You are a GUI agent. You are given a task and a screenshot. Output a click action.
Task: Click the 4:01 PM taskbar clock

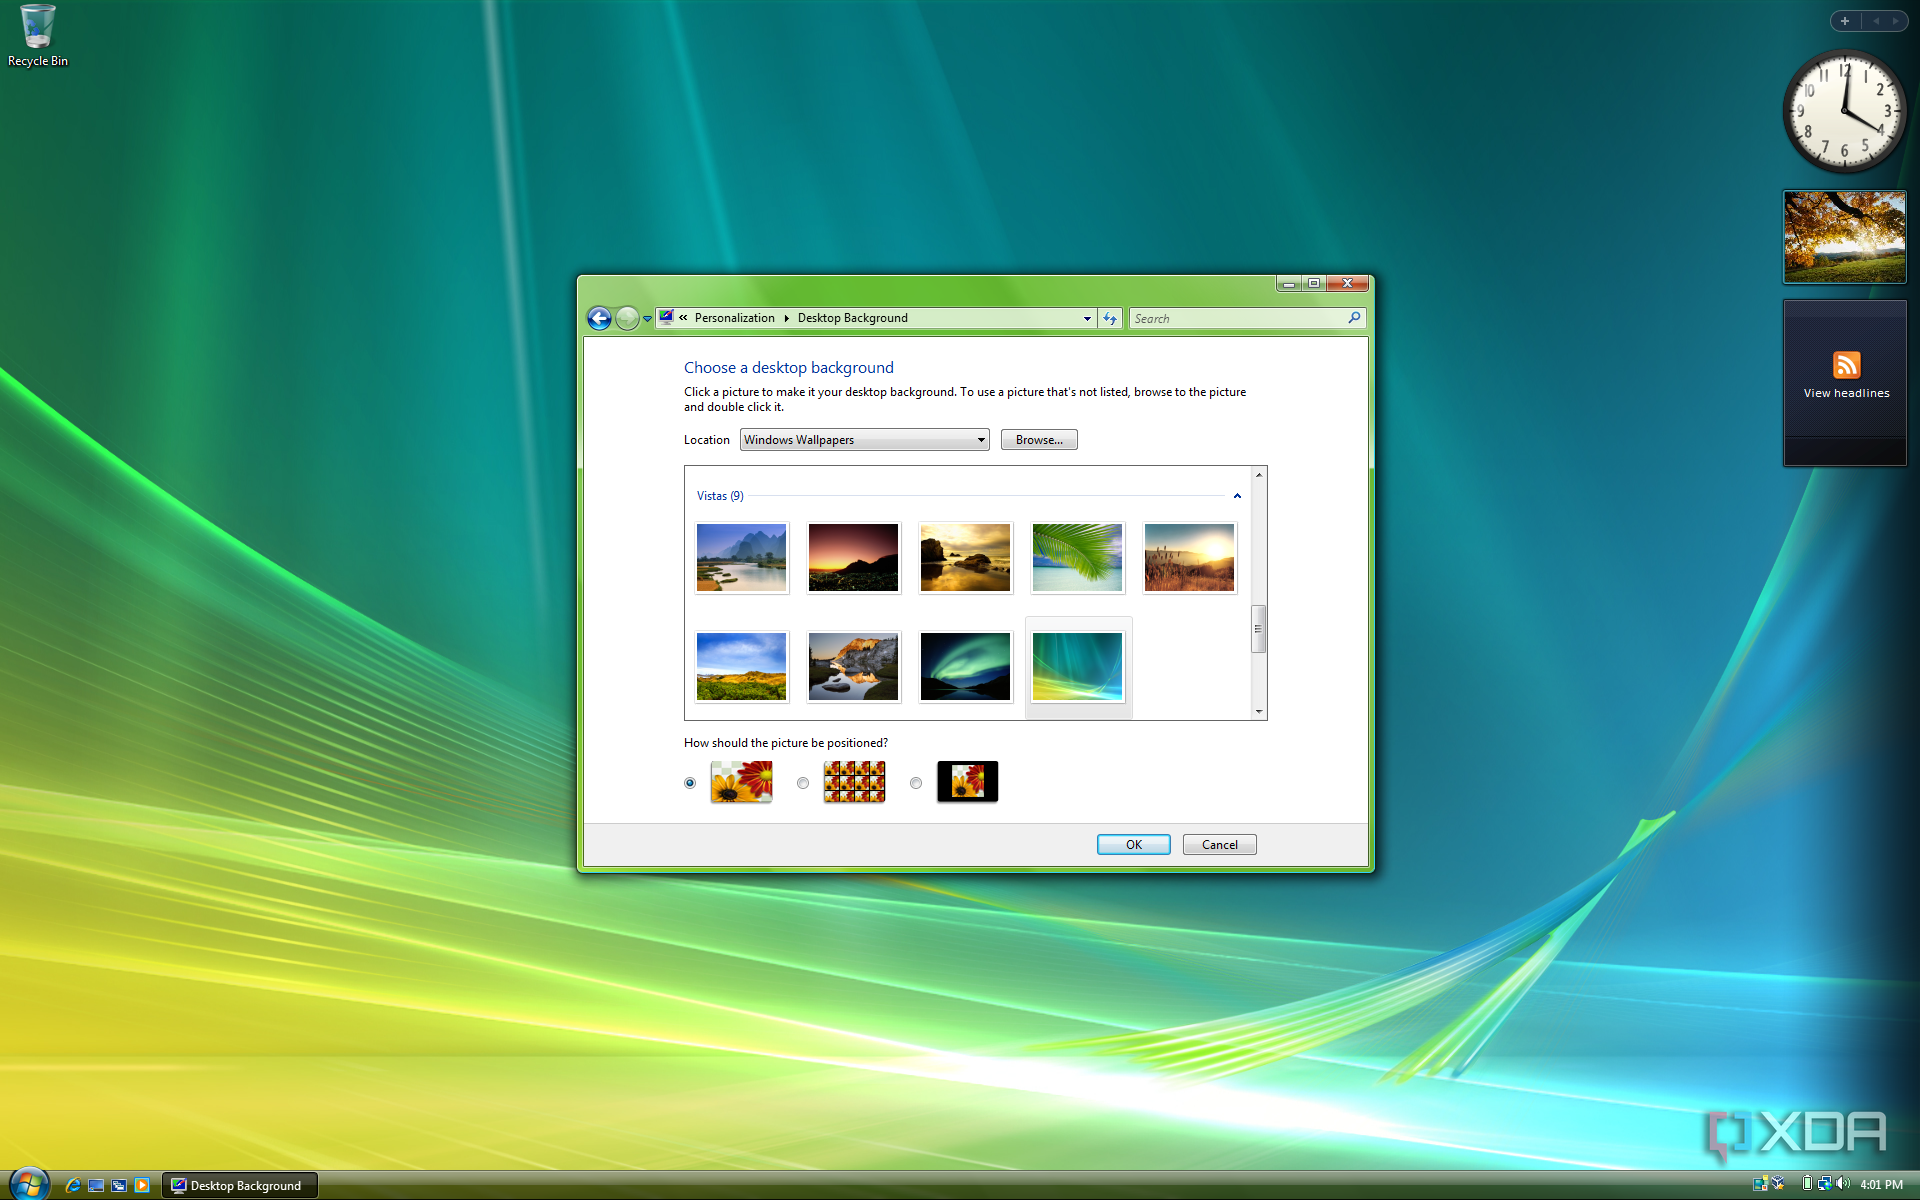point(1881,1185)
